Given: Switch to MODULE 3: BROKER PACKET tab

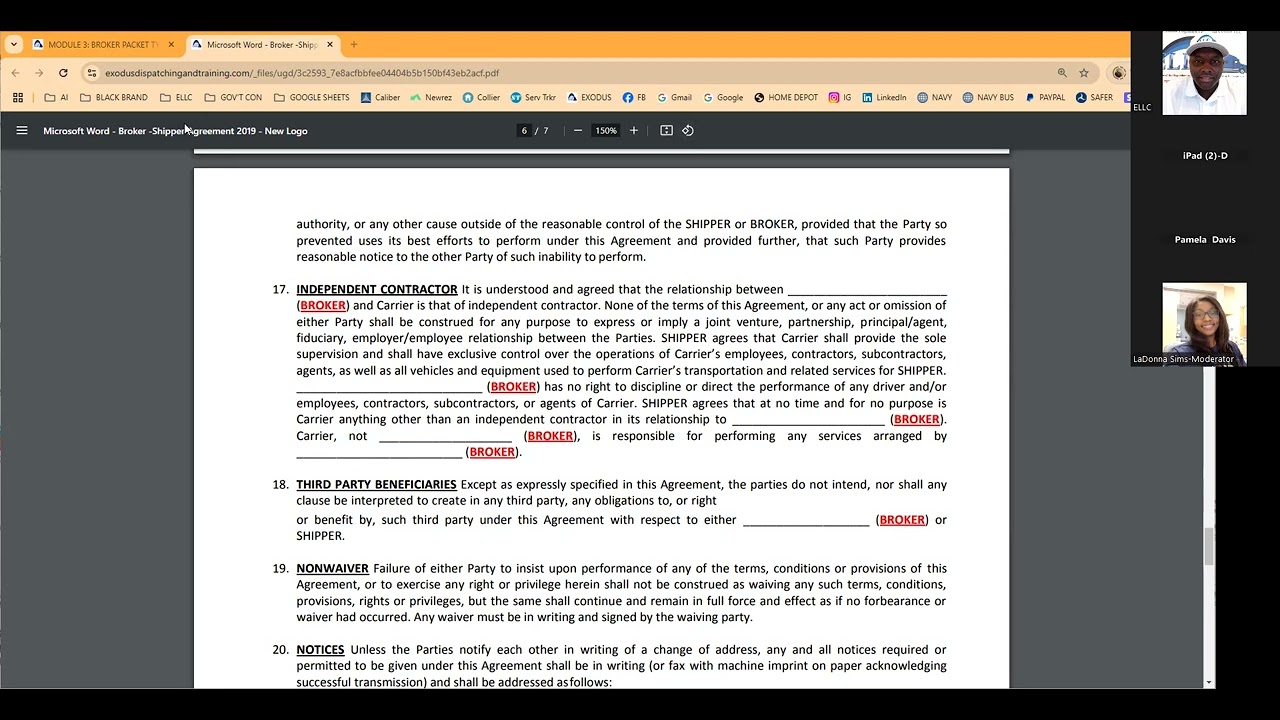Looking at the screenshot, I should click(x=103, y=44).
